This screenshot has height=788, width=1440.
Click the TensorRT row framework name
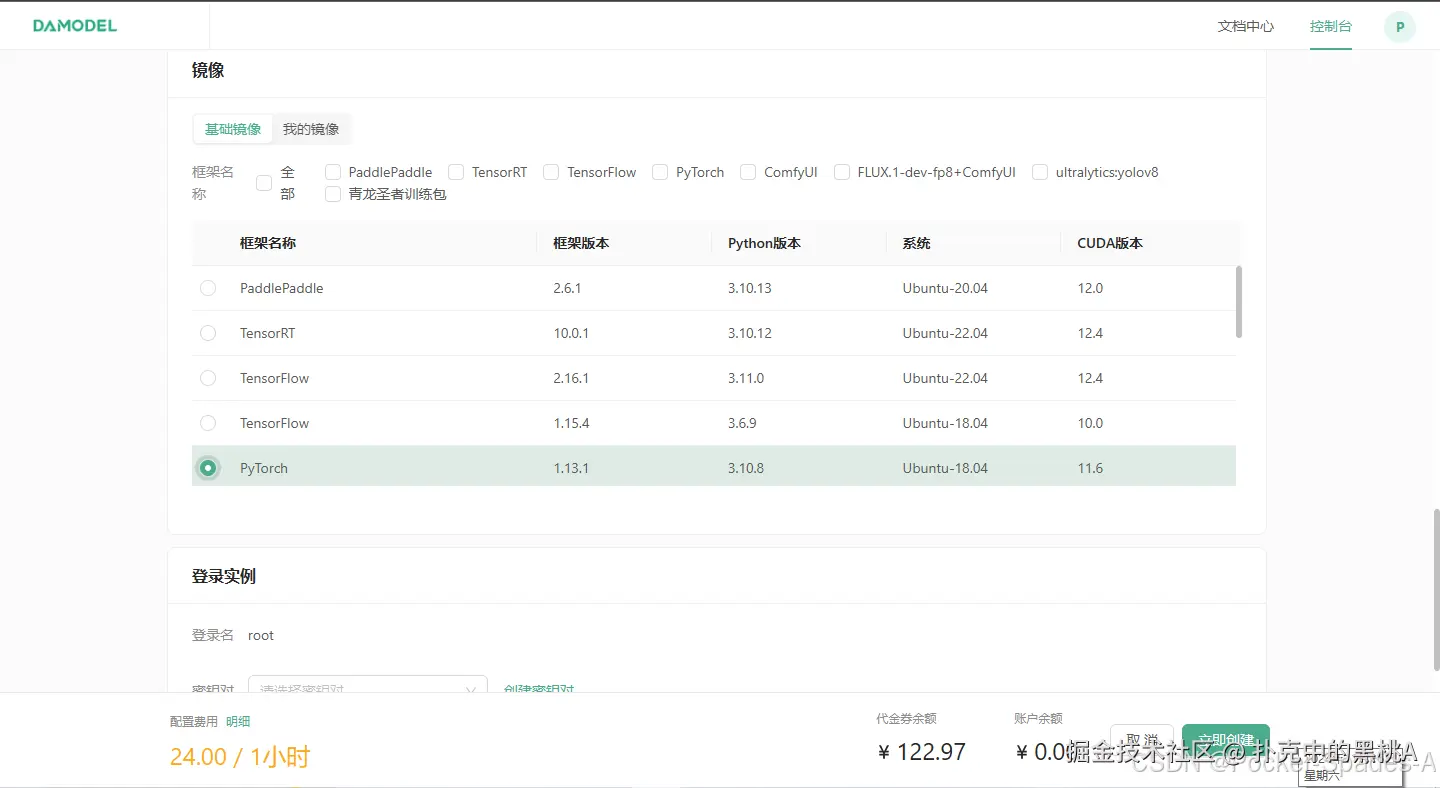coord(268,333)
